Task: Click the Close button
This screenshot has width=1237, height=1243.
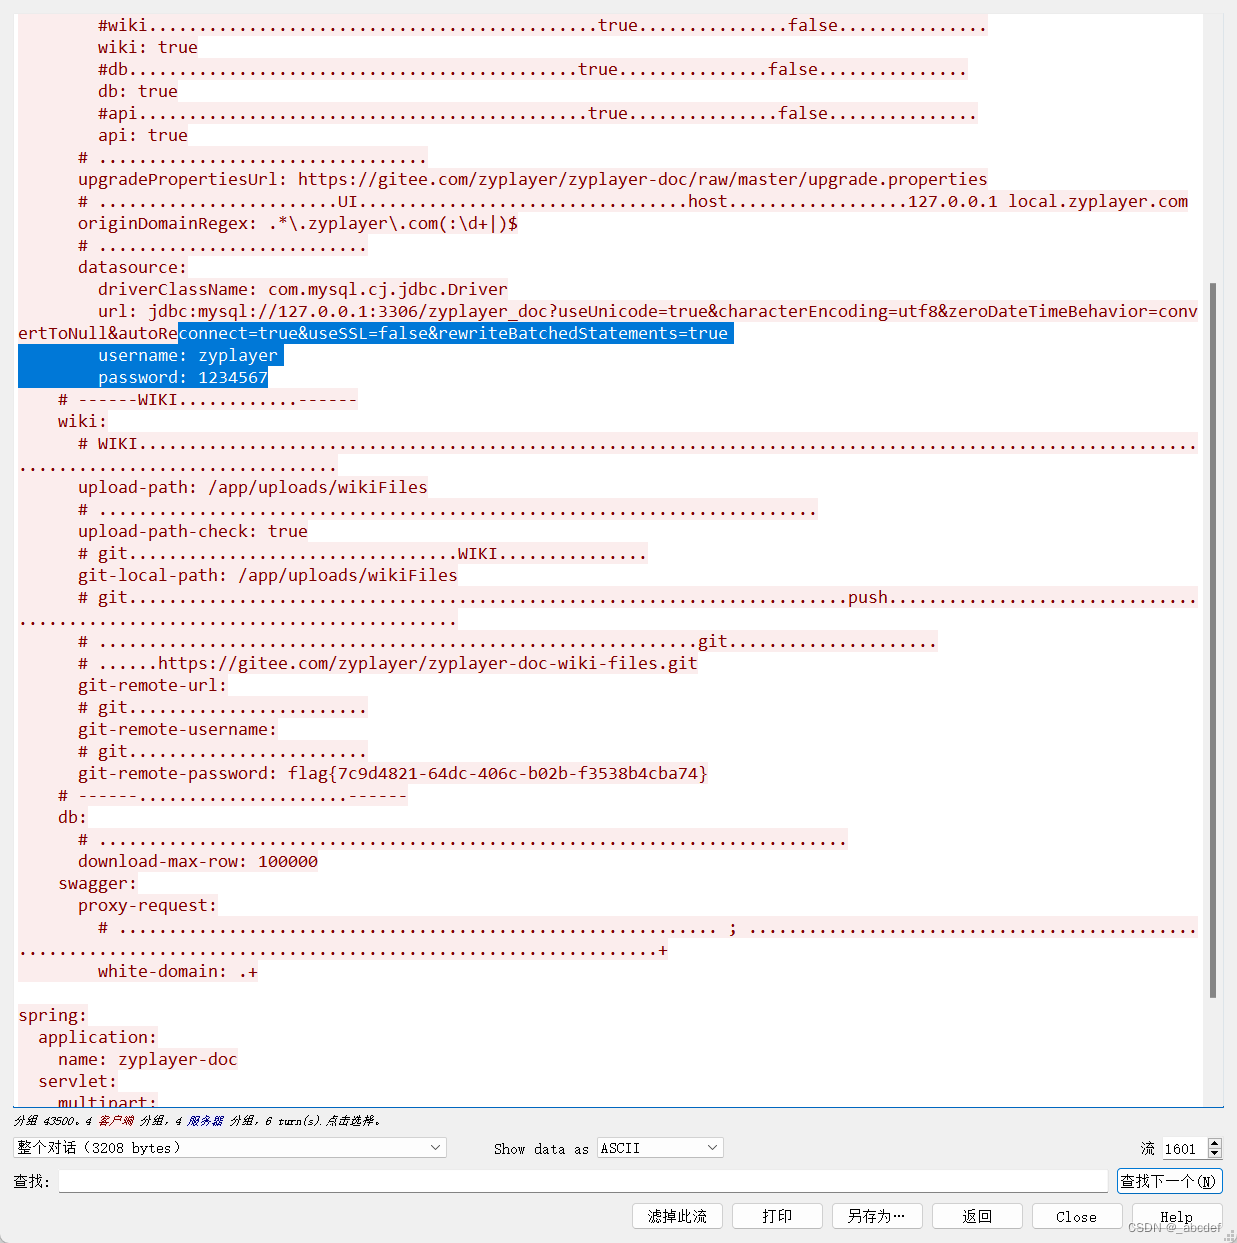Action: [x=1077, y=1216]
